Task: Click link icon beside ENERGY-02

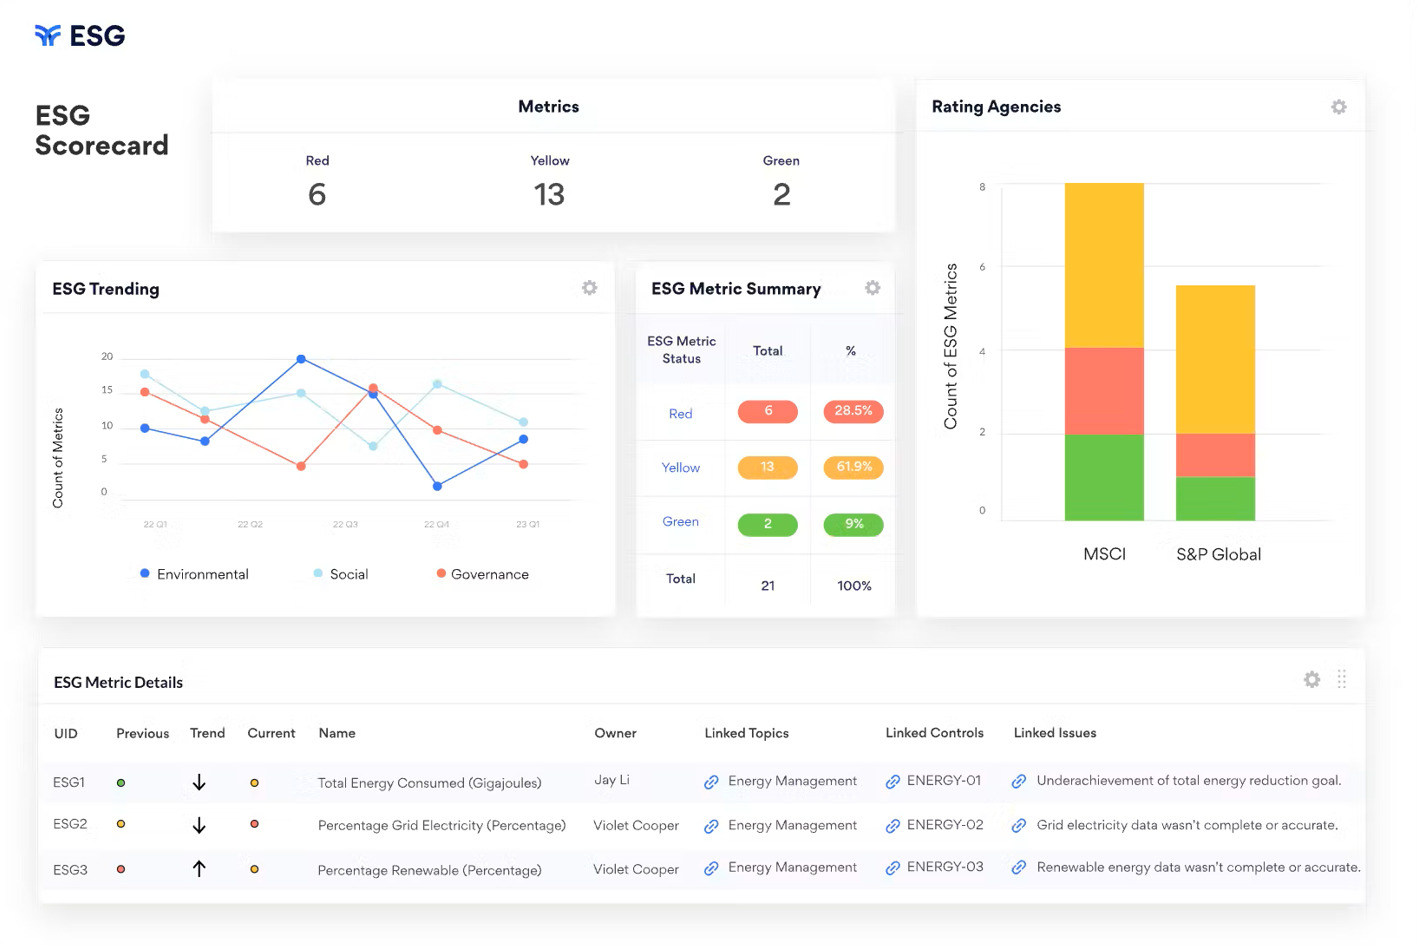Action: pyautogui.click(x=893, y=826)
